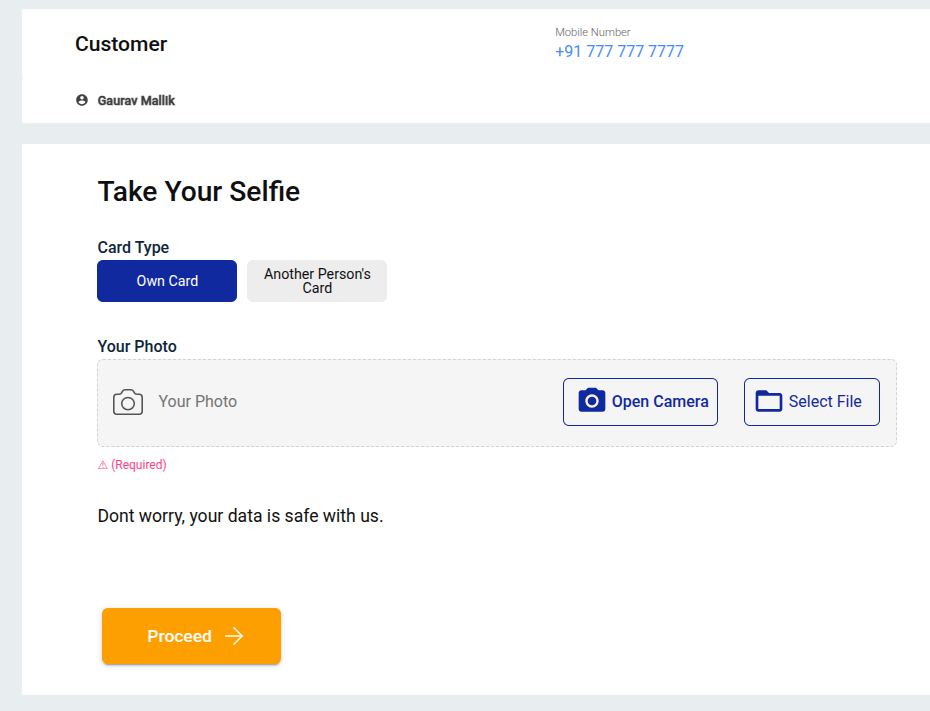Screen dimensions: 930x711
Task: Click the arrow icon on the Proceed button
Action: pos(235,636)
